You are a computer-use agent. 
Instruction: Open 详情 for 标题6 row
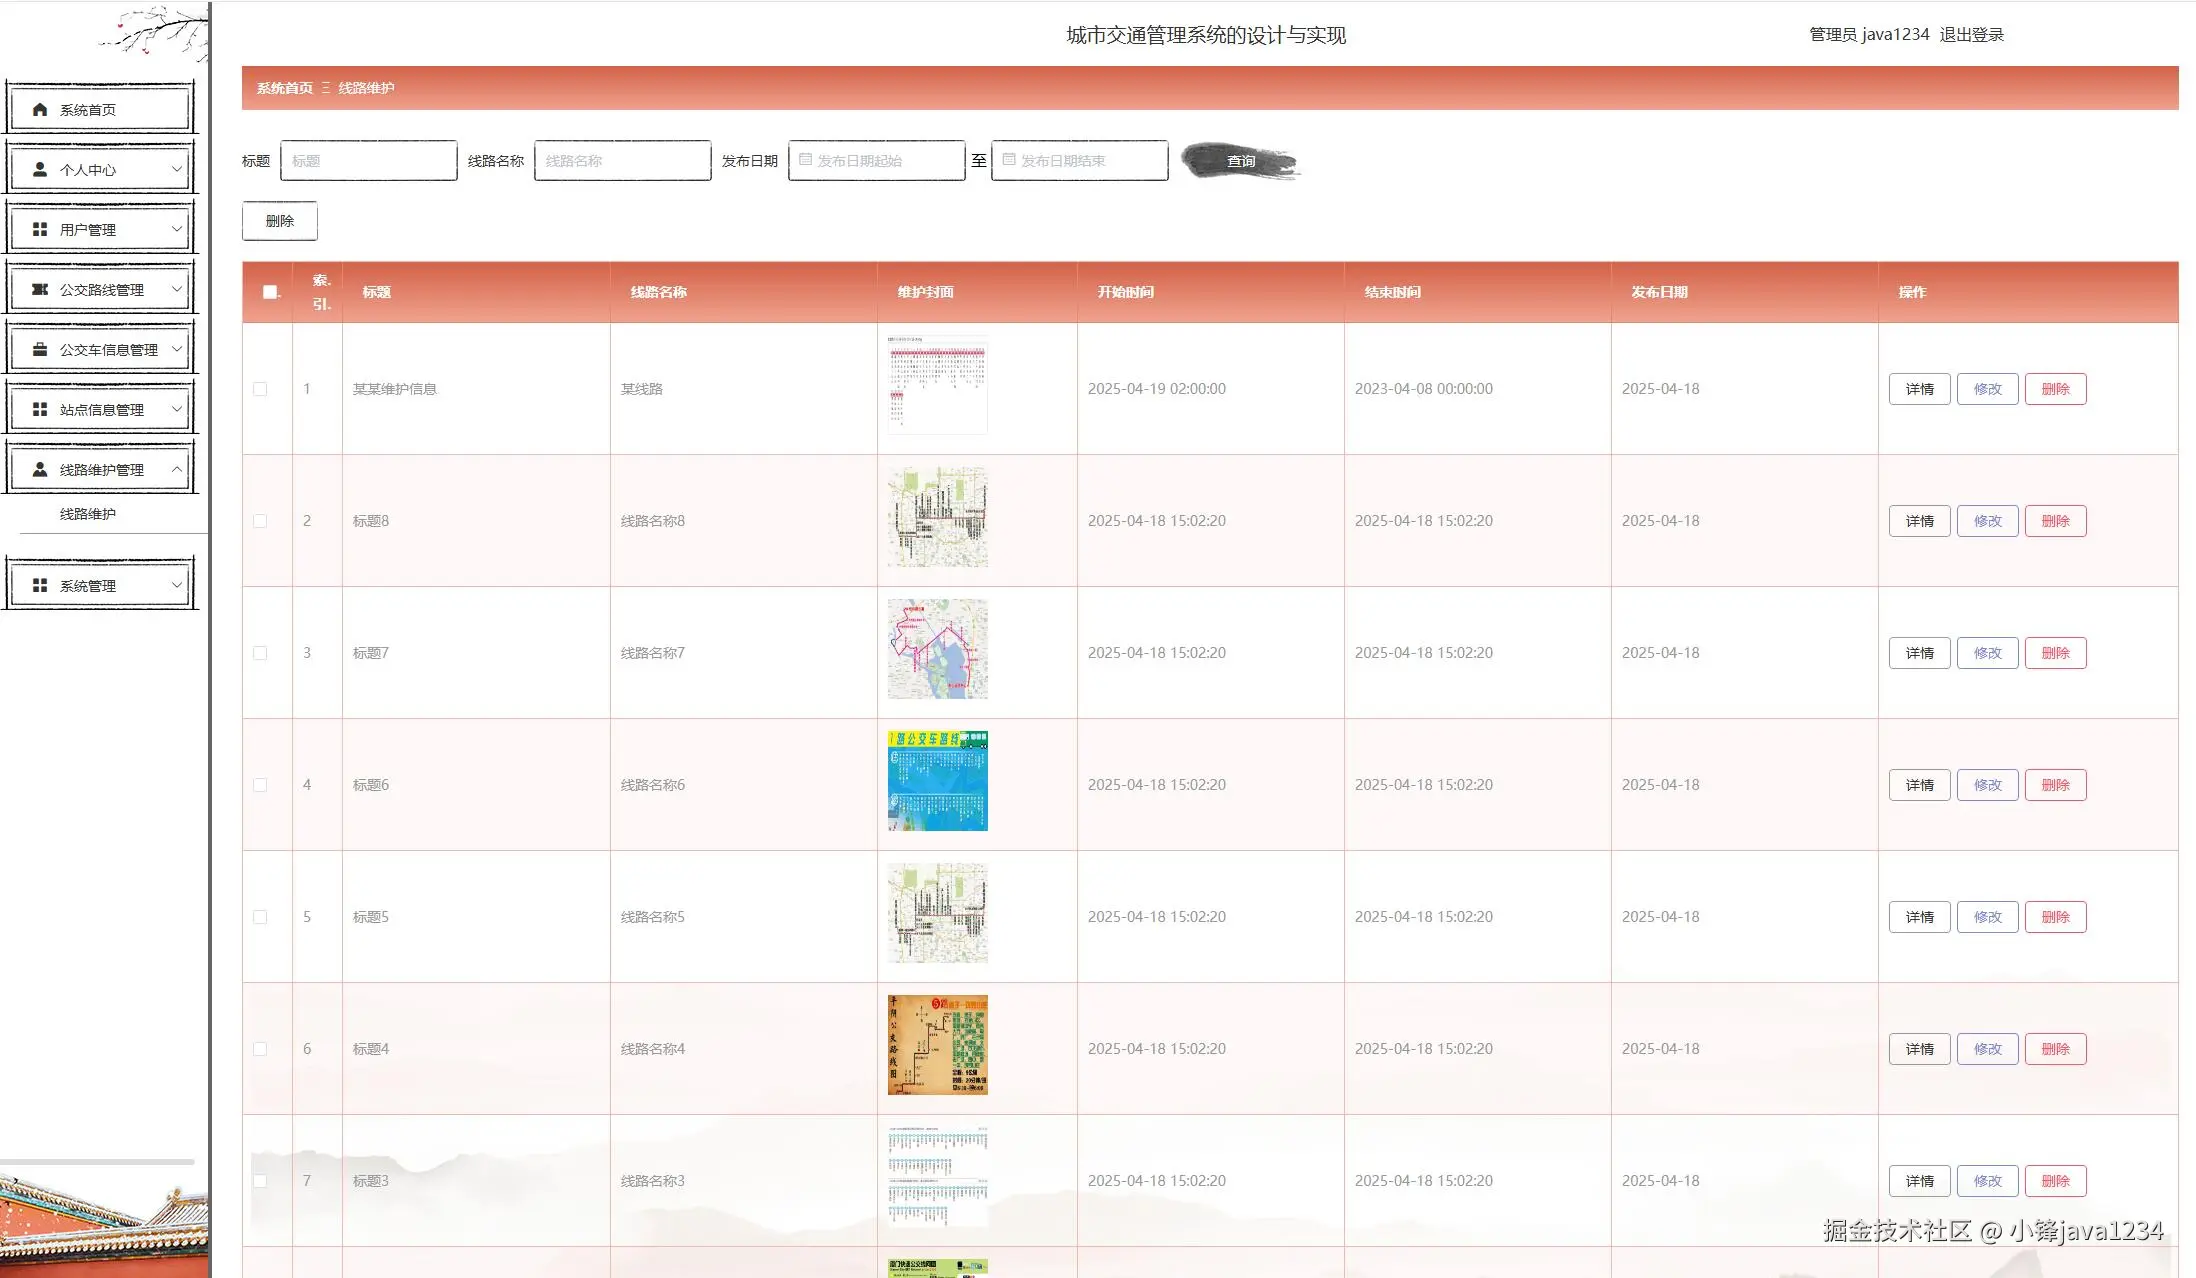(1920, 785)
